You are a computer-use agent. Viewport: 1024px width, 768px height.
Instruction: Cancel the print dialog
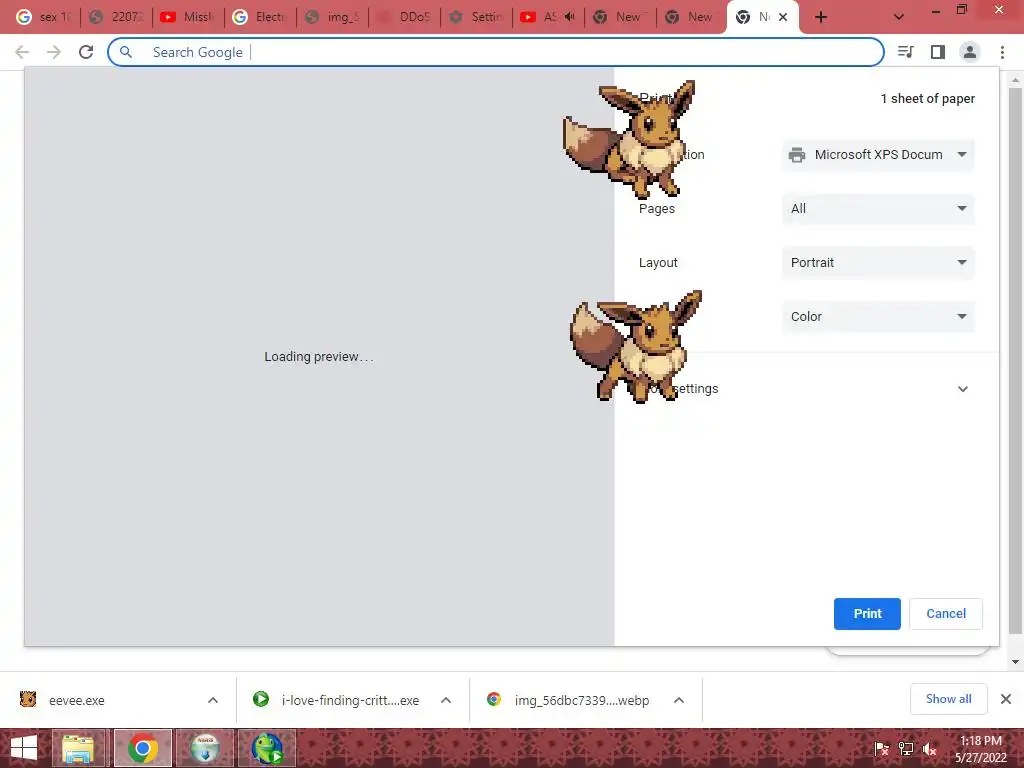[946, 614]
